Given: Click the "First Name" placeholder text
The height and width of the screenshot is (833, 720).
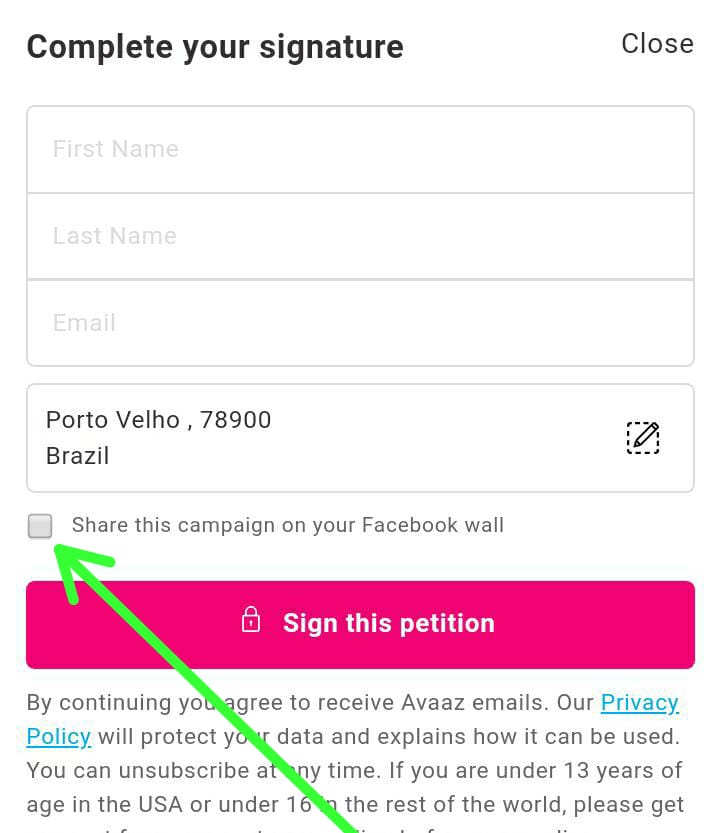Looking at the screenshot, I should (x=115, y=149).
